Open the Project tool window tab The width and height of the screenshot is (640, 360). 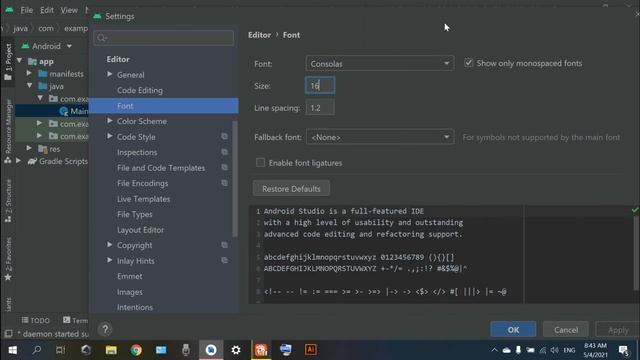pyautogui.click(x=8, y=62)
